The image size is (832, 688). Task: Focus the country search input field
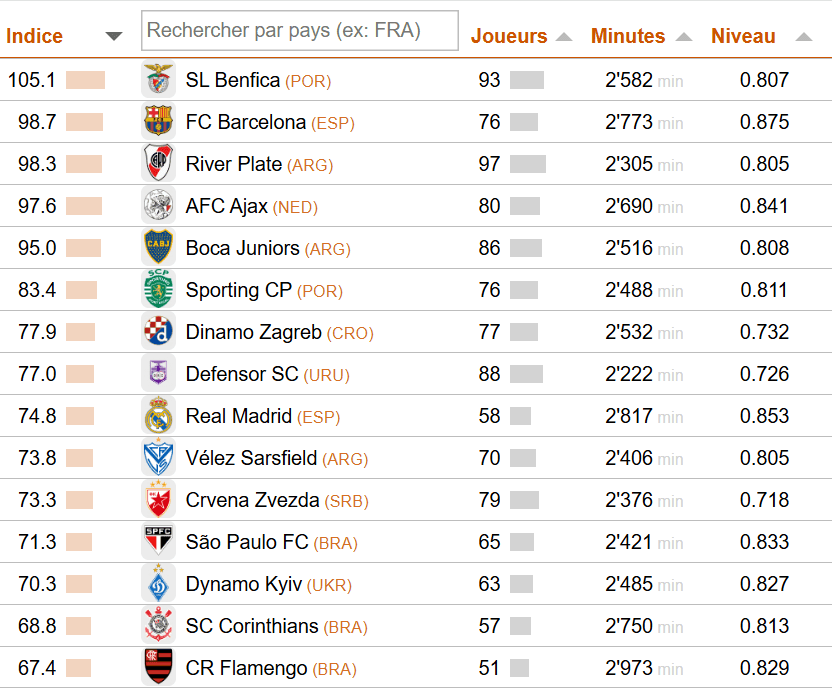(300, 31)
